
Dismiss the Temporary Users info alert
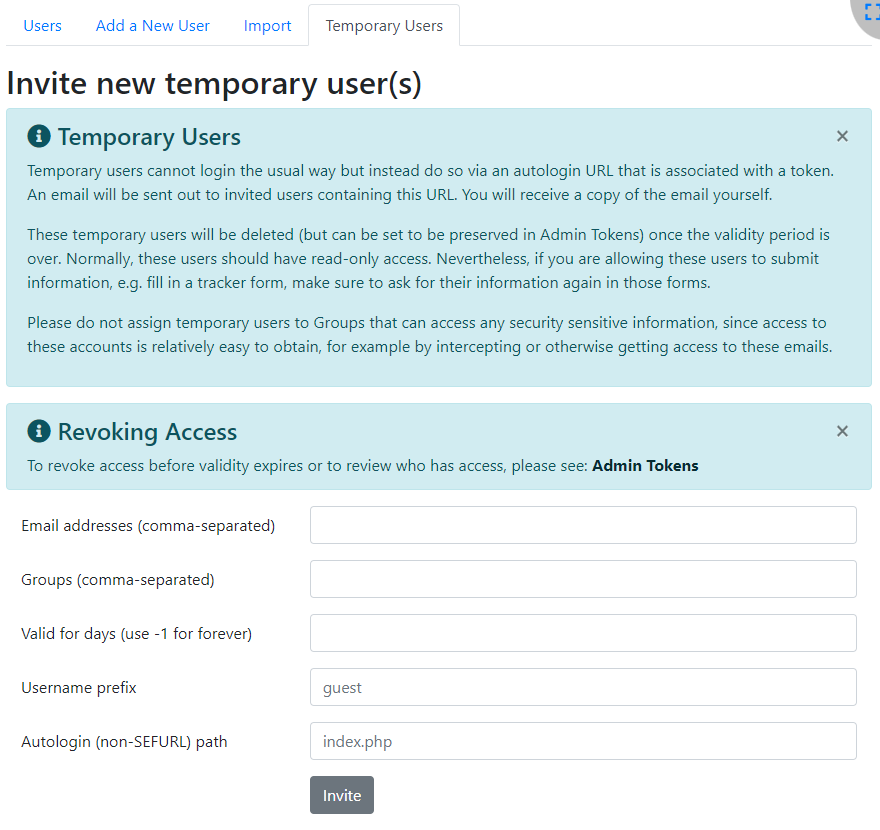(842, 136)
